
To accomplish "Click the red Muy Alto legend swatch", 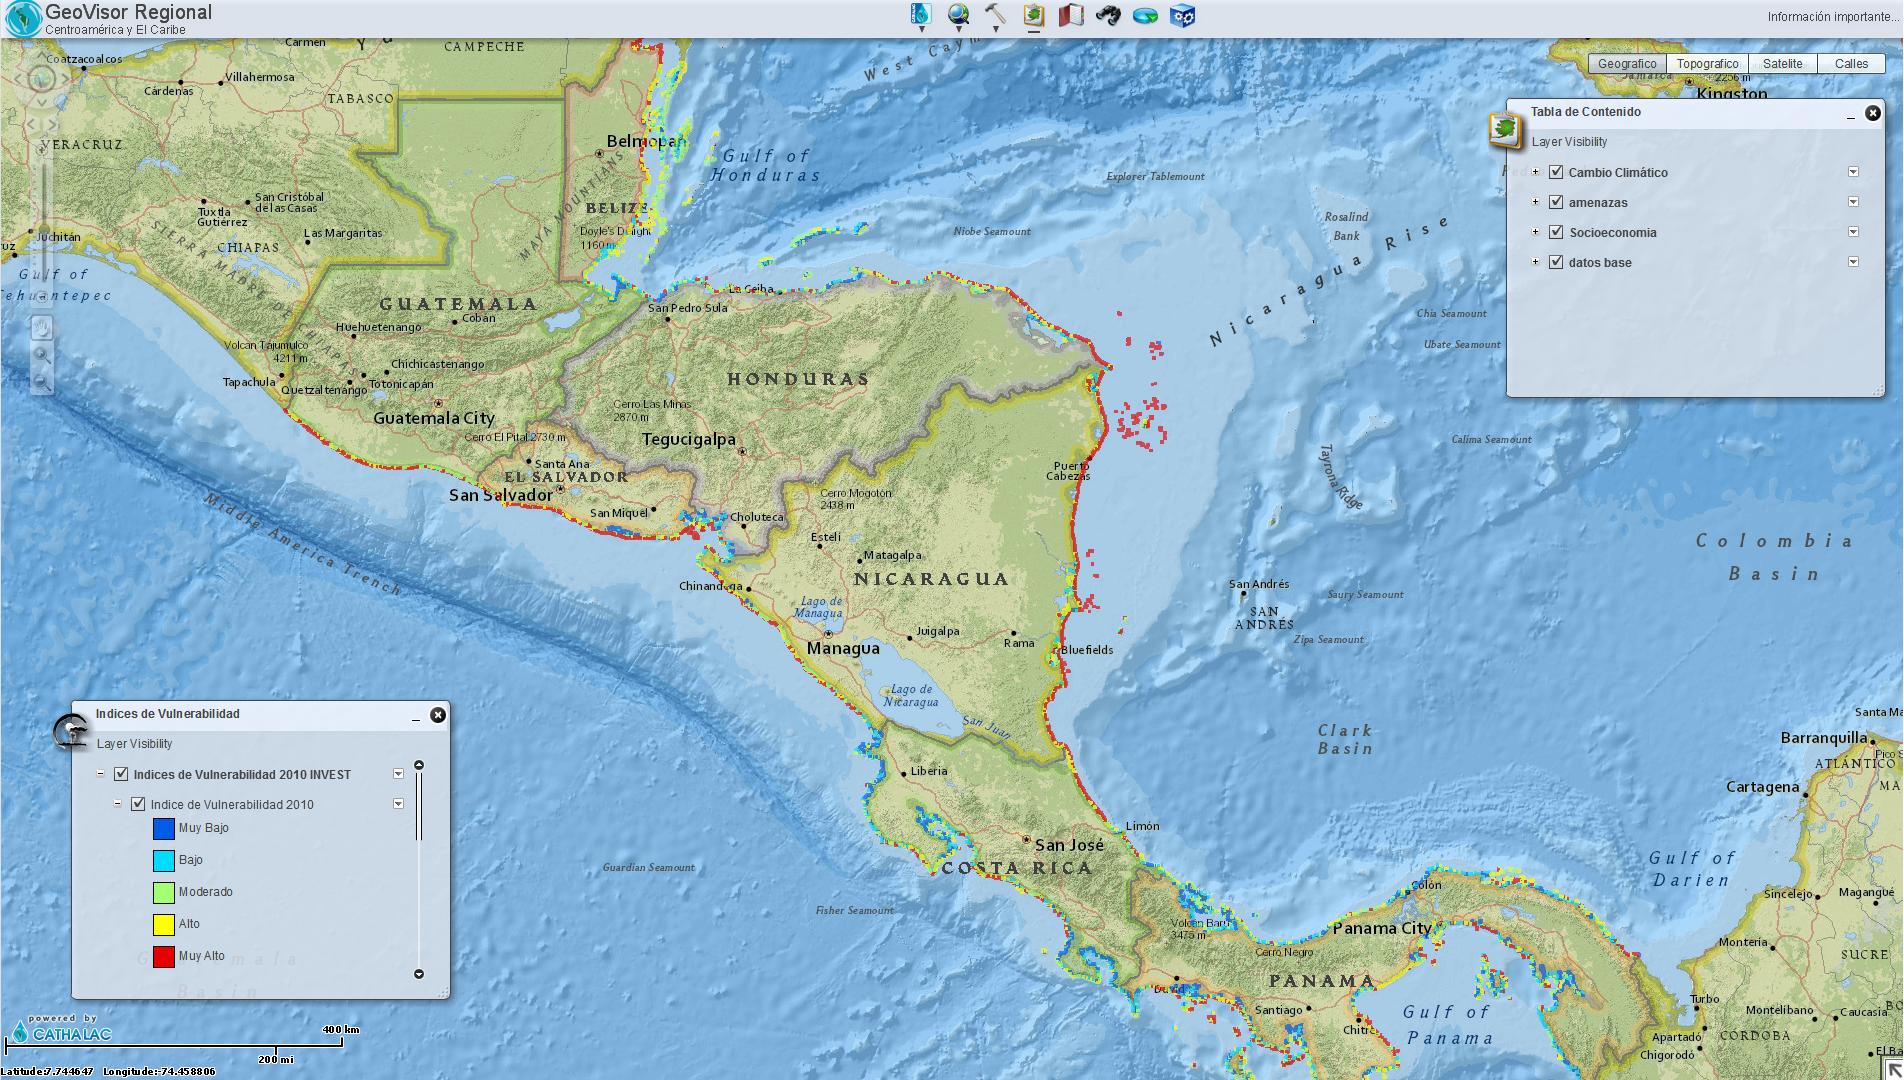I will coord(164,956).
